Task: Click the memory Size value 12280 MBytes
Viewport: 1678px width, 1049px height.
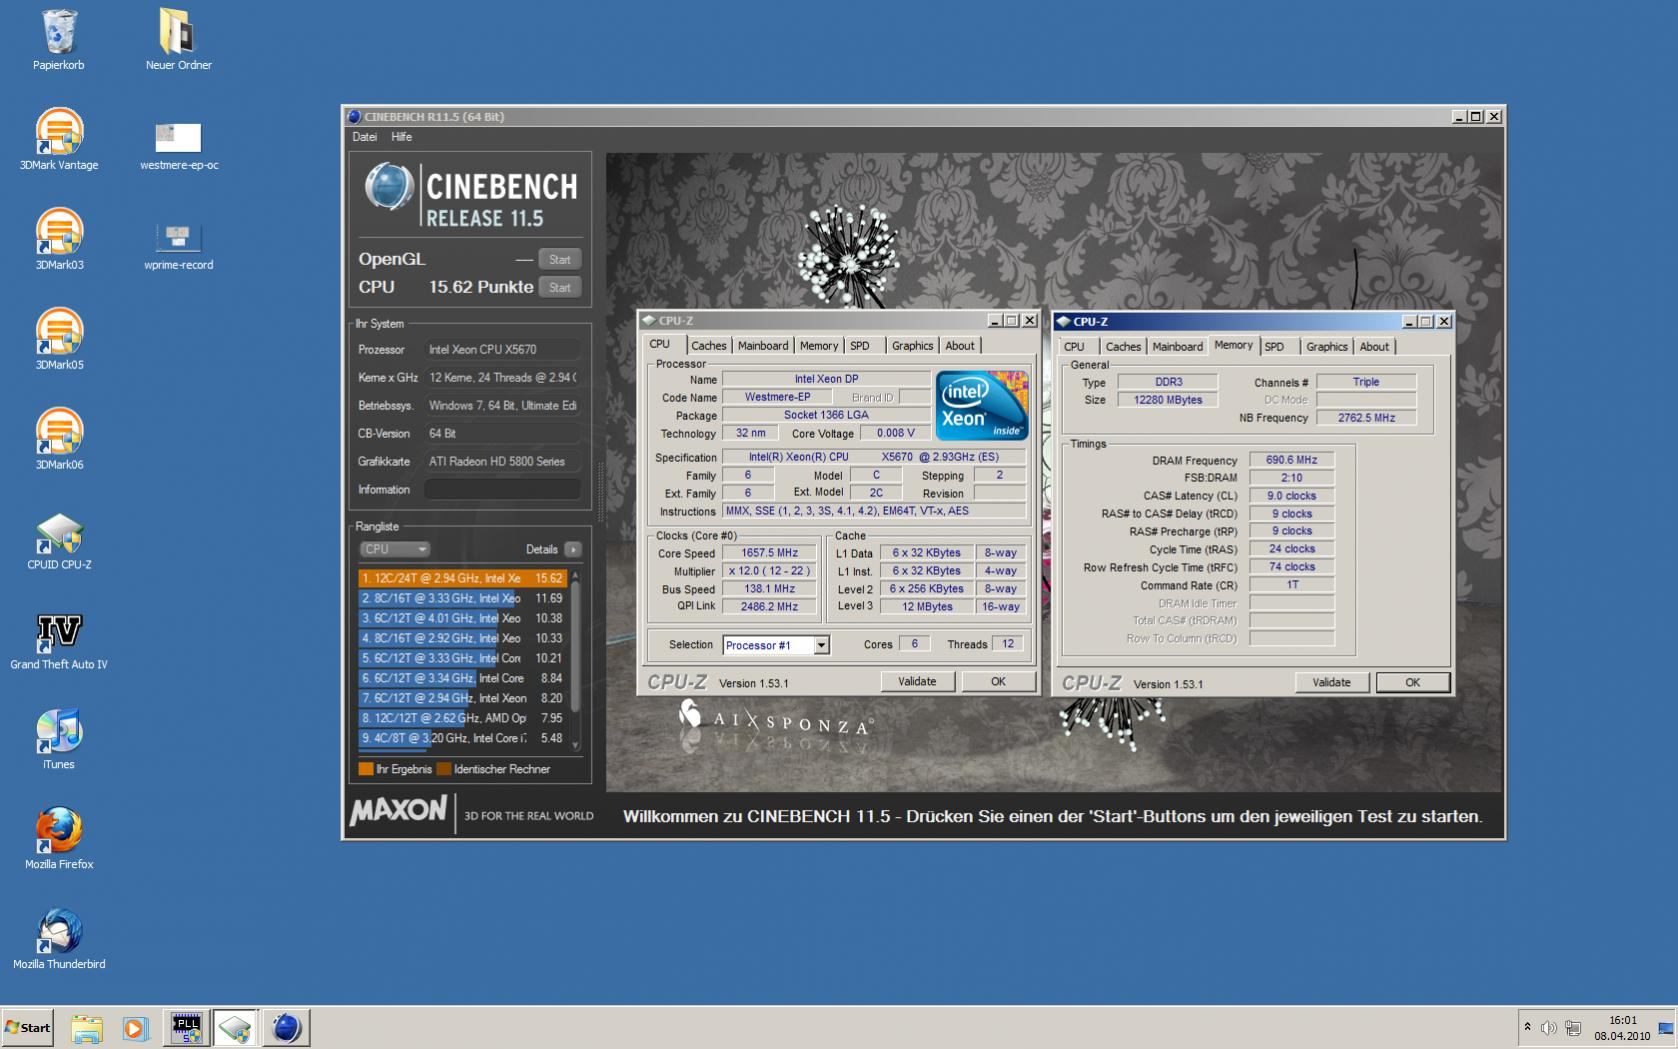Action: pos(1168,400)
